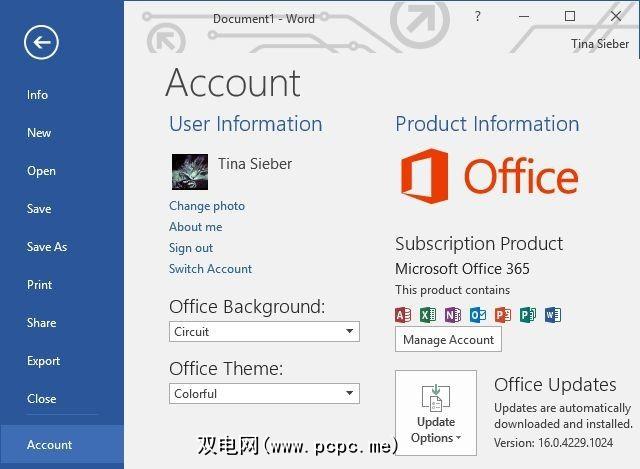Click the Switch Account link
The height and width of the screenshot is (469, 640).
pos(210,269)
